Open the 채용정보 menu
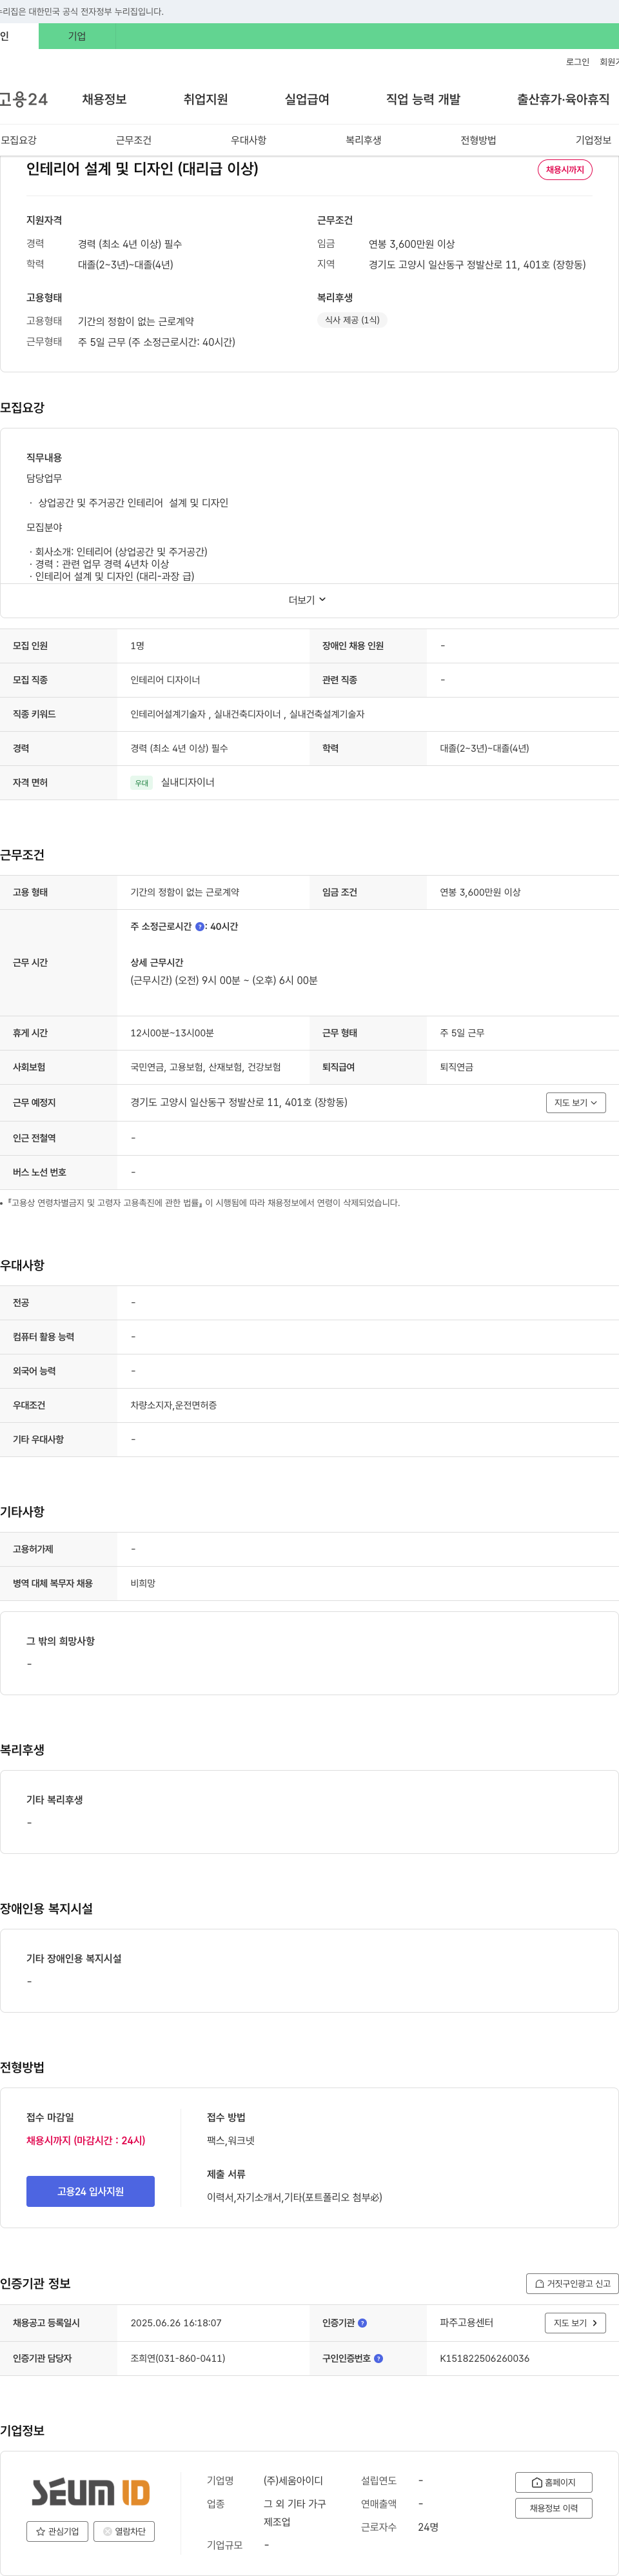Viewport: 619px width, 2576px height. [104, 99]
